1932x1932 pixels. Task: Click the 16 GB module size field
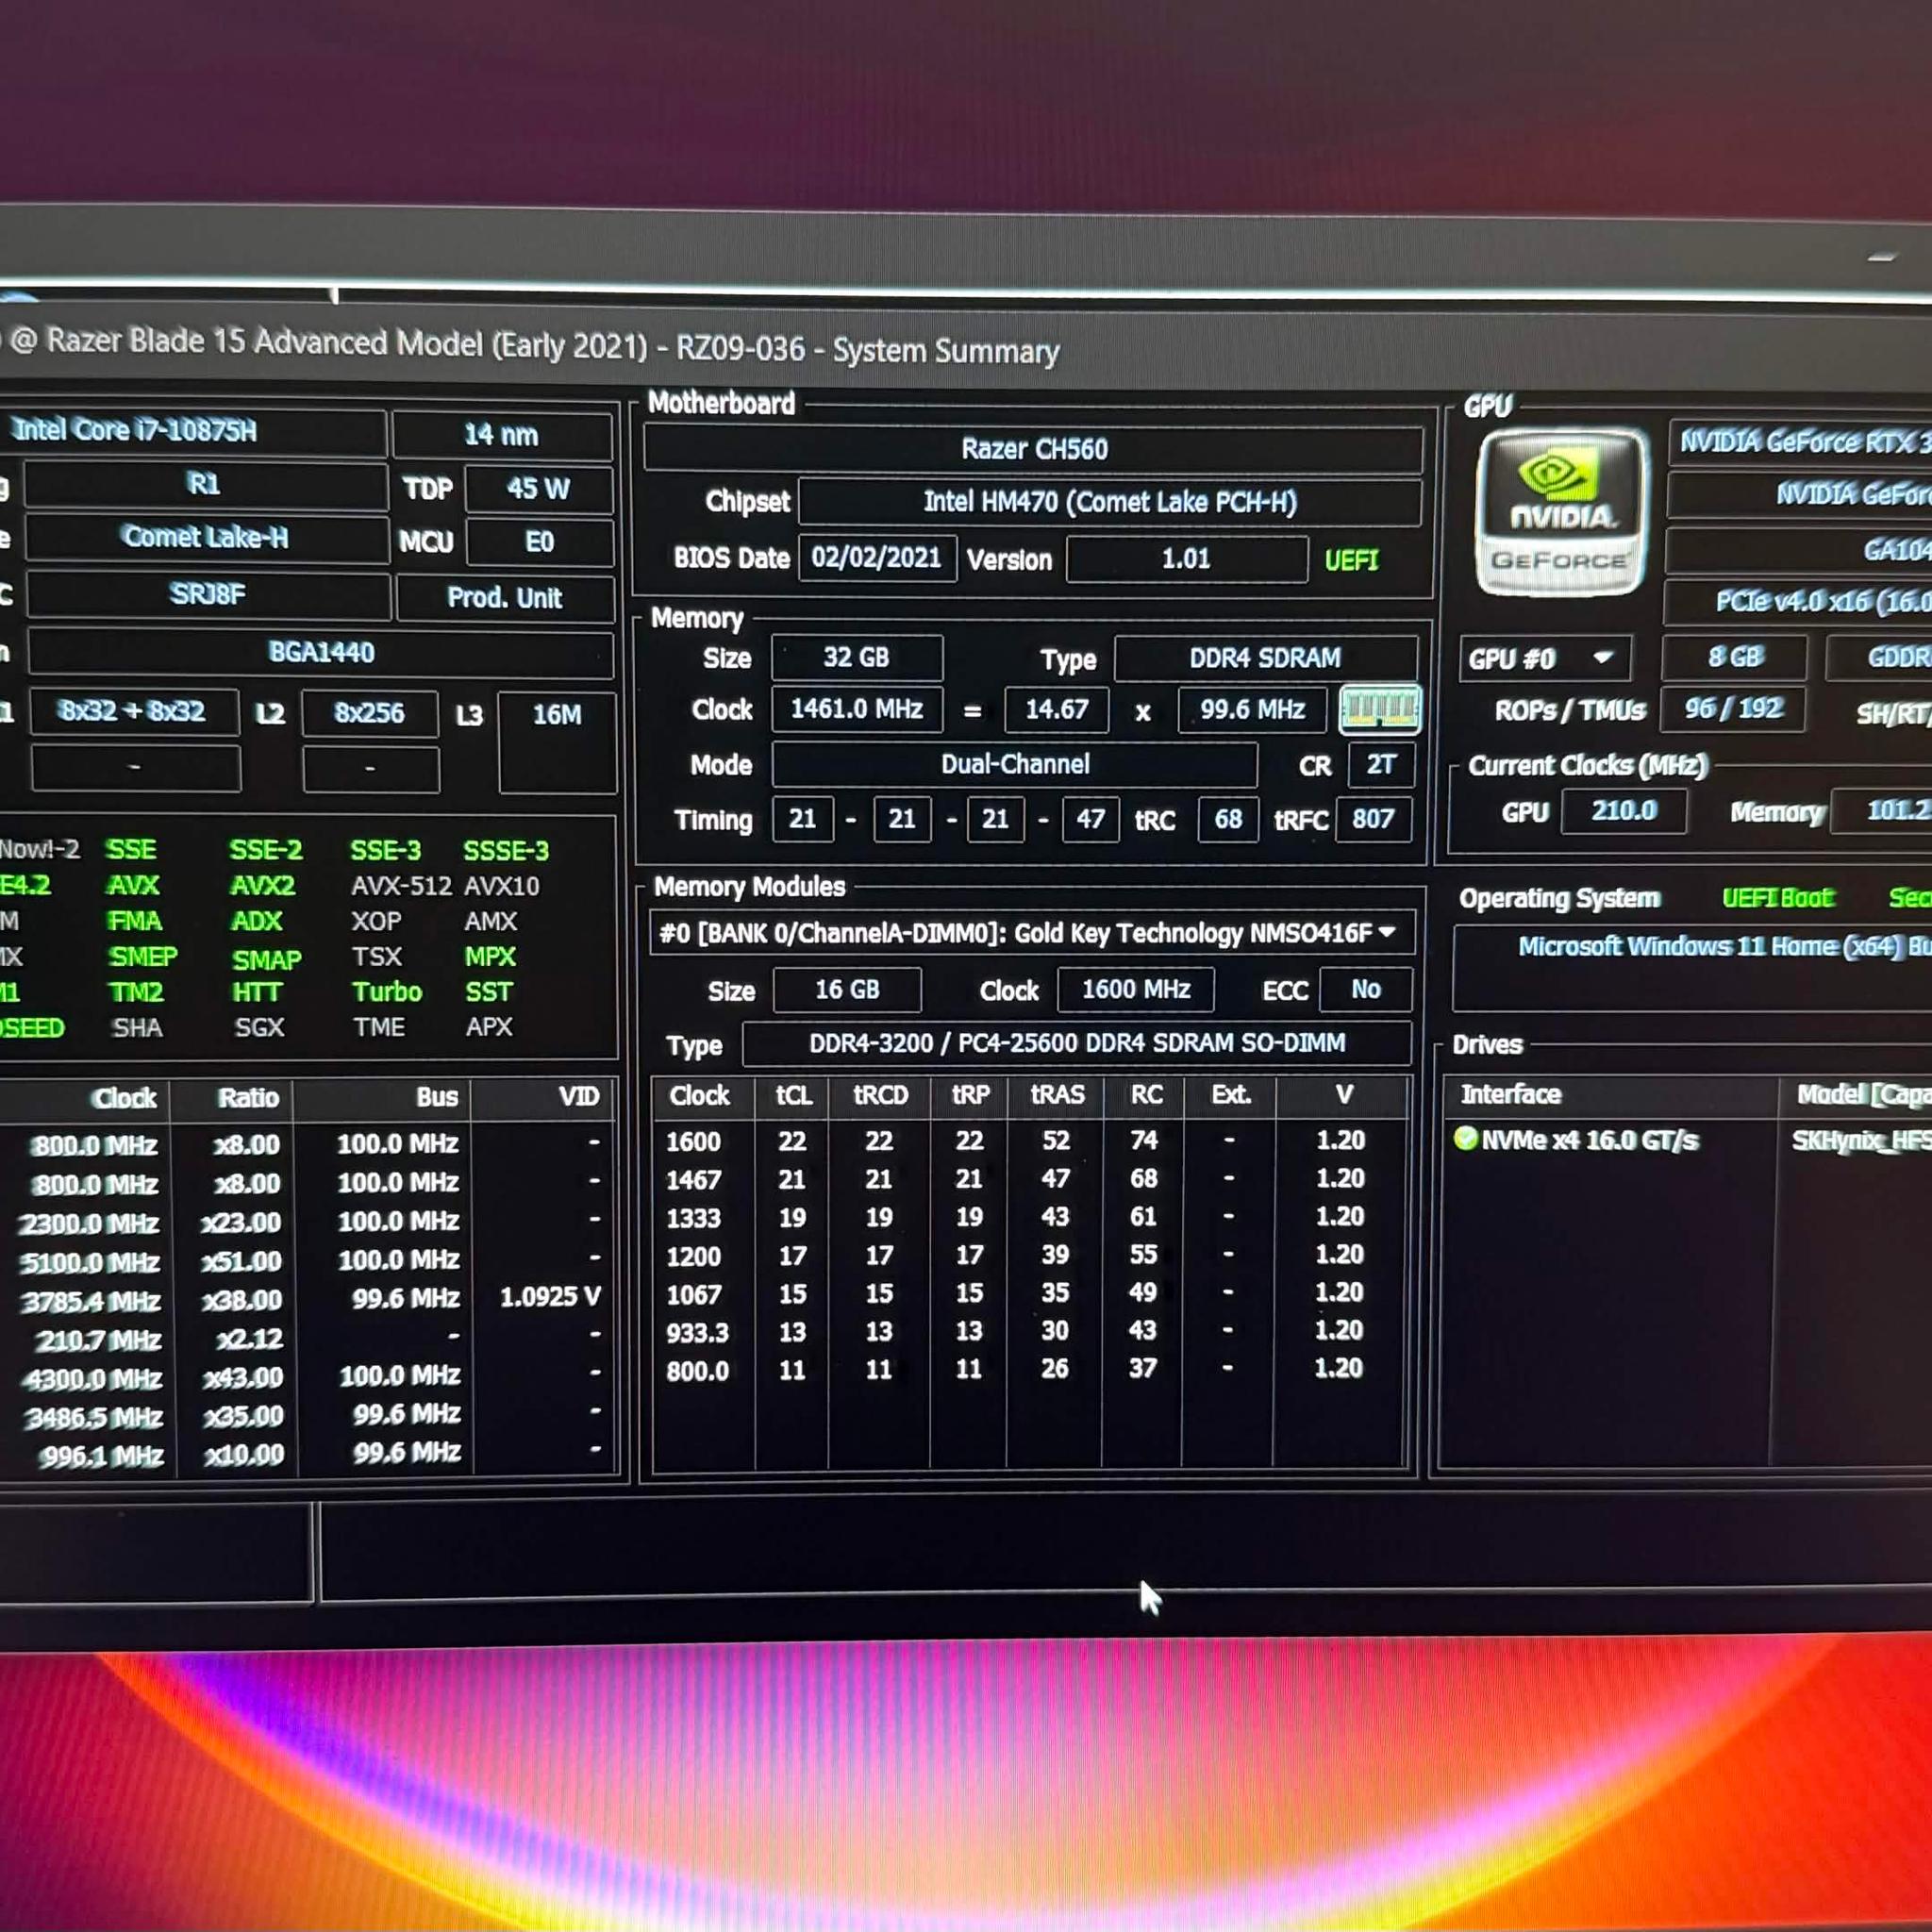[x=847, y=990]
